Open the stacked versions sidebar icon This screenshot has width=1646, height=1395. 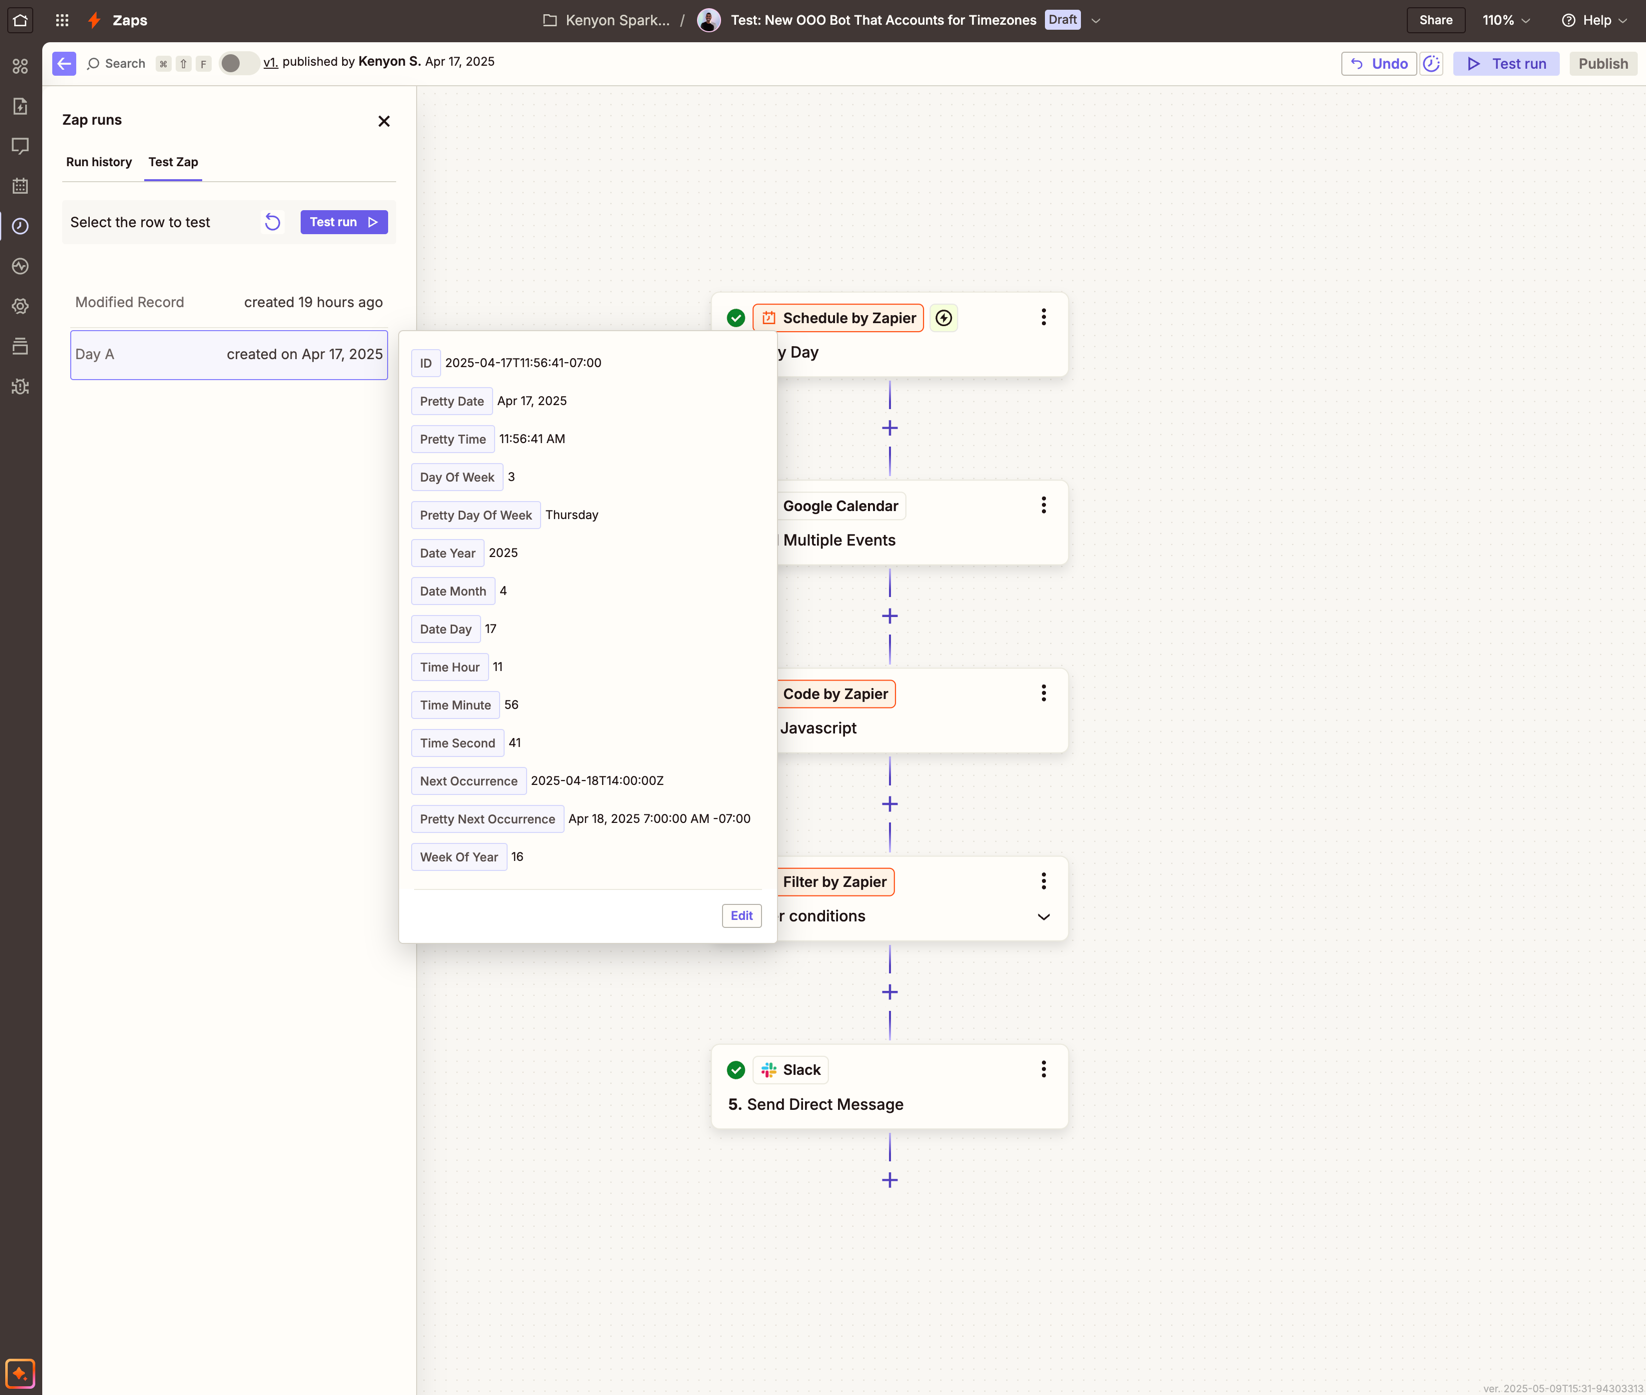20,346
